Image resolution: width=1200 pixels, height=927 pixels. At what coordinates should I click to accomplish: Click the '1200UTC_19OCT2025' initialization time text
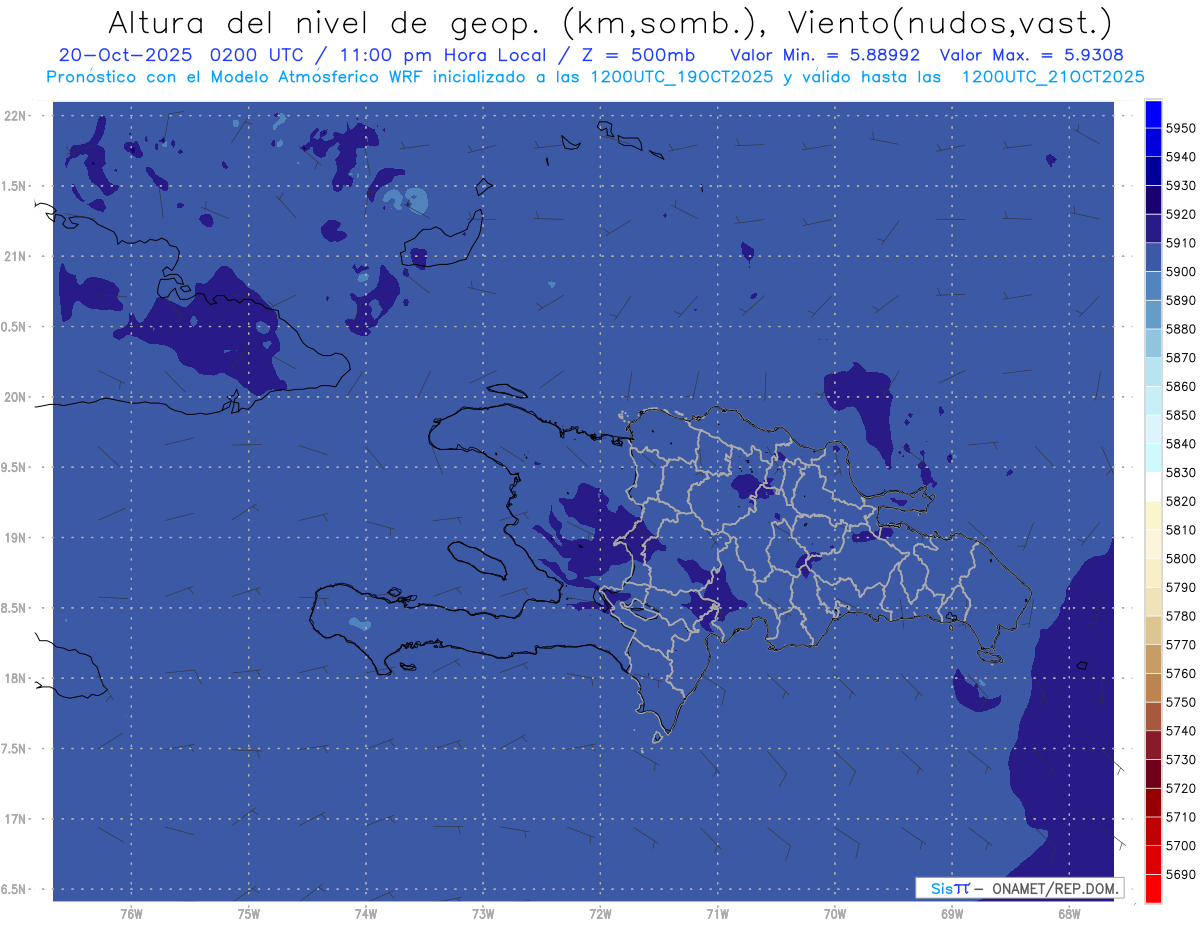[681, 77]
